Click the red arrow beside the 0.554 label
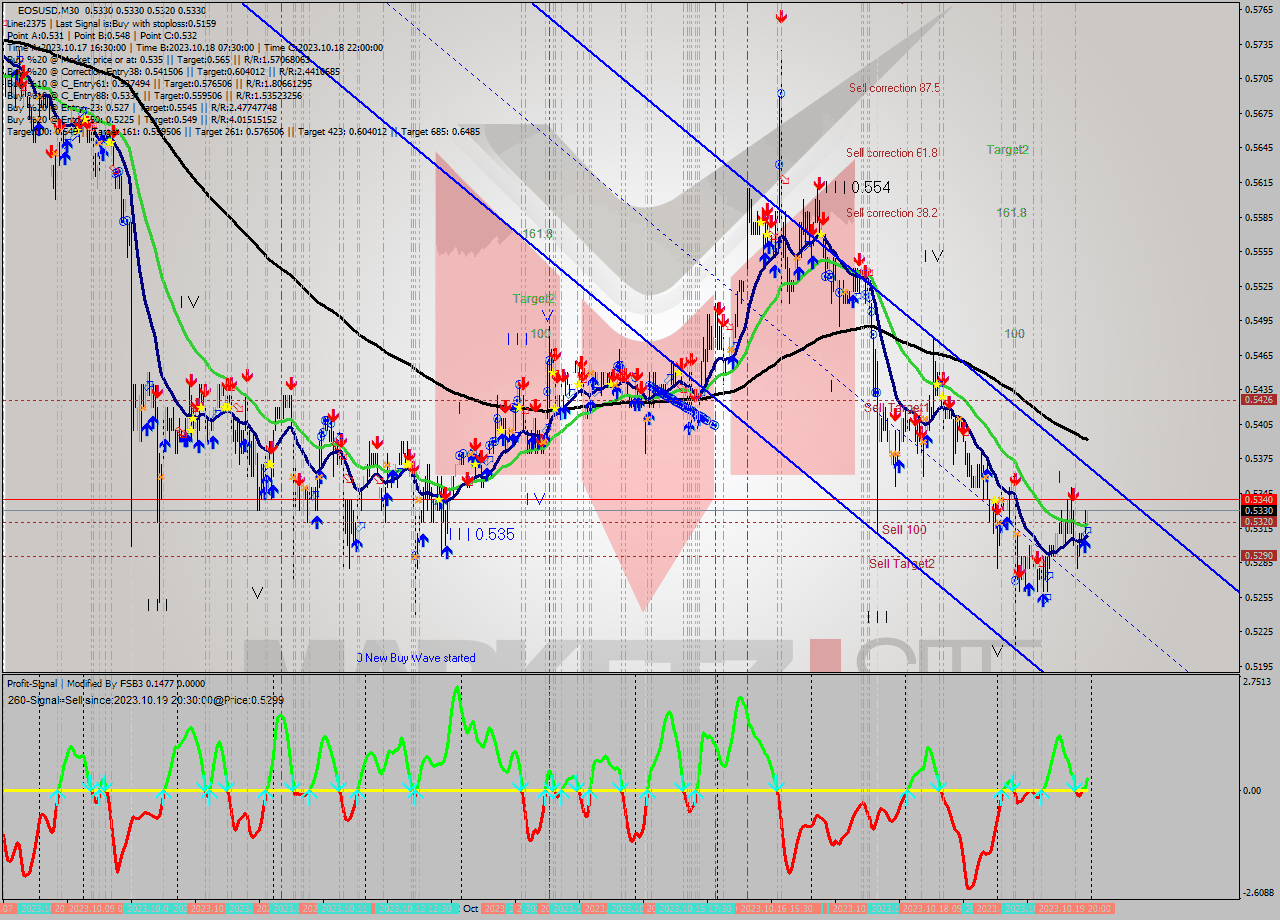1280x920 pixels. (819, 185)
